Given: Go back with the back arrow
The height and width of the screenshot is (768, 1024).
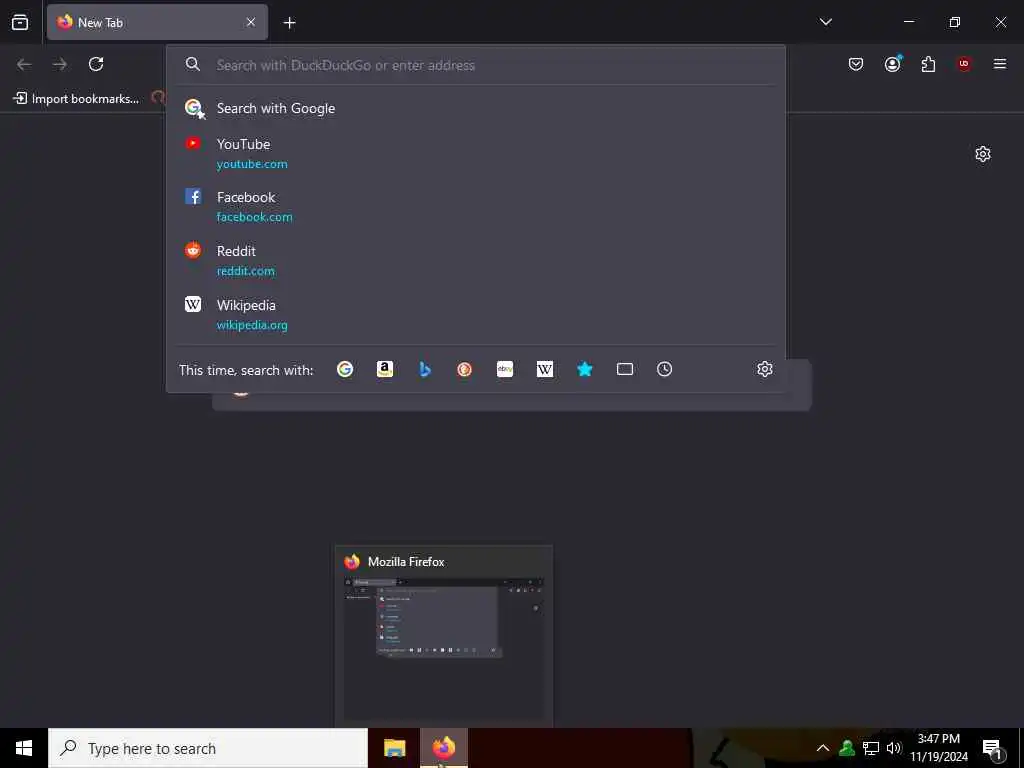Looking at the screenshot, I should point(24,64).
